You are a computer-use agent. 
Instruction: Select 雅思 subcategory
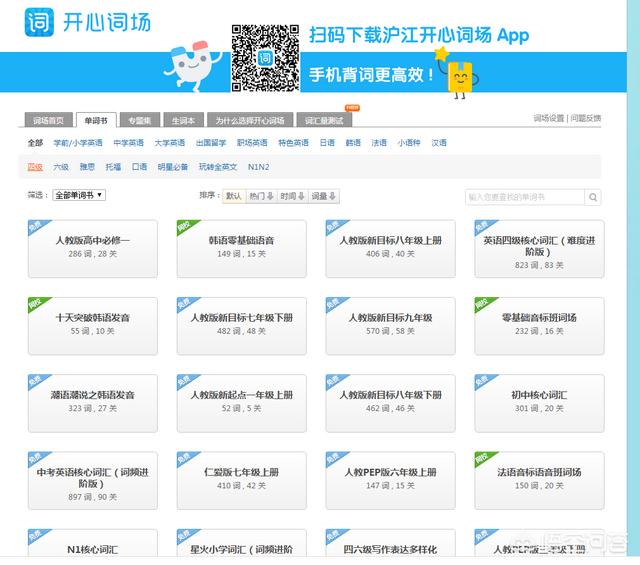click(x=87, y=167)
